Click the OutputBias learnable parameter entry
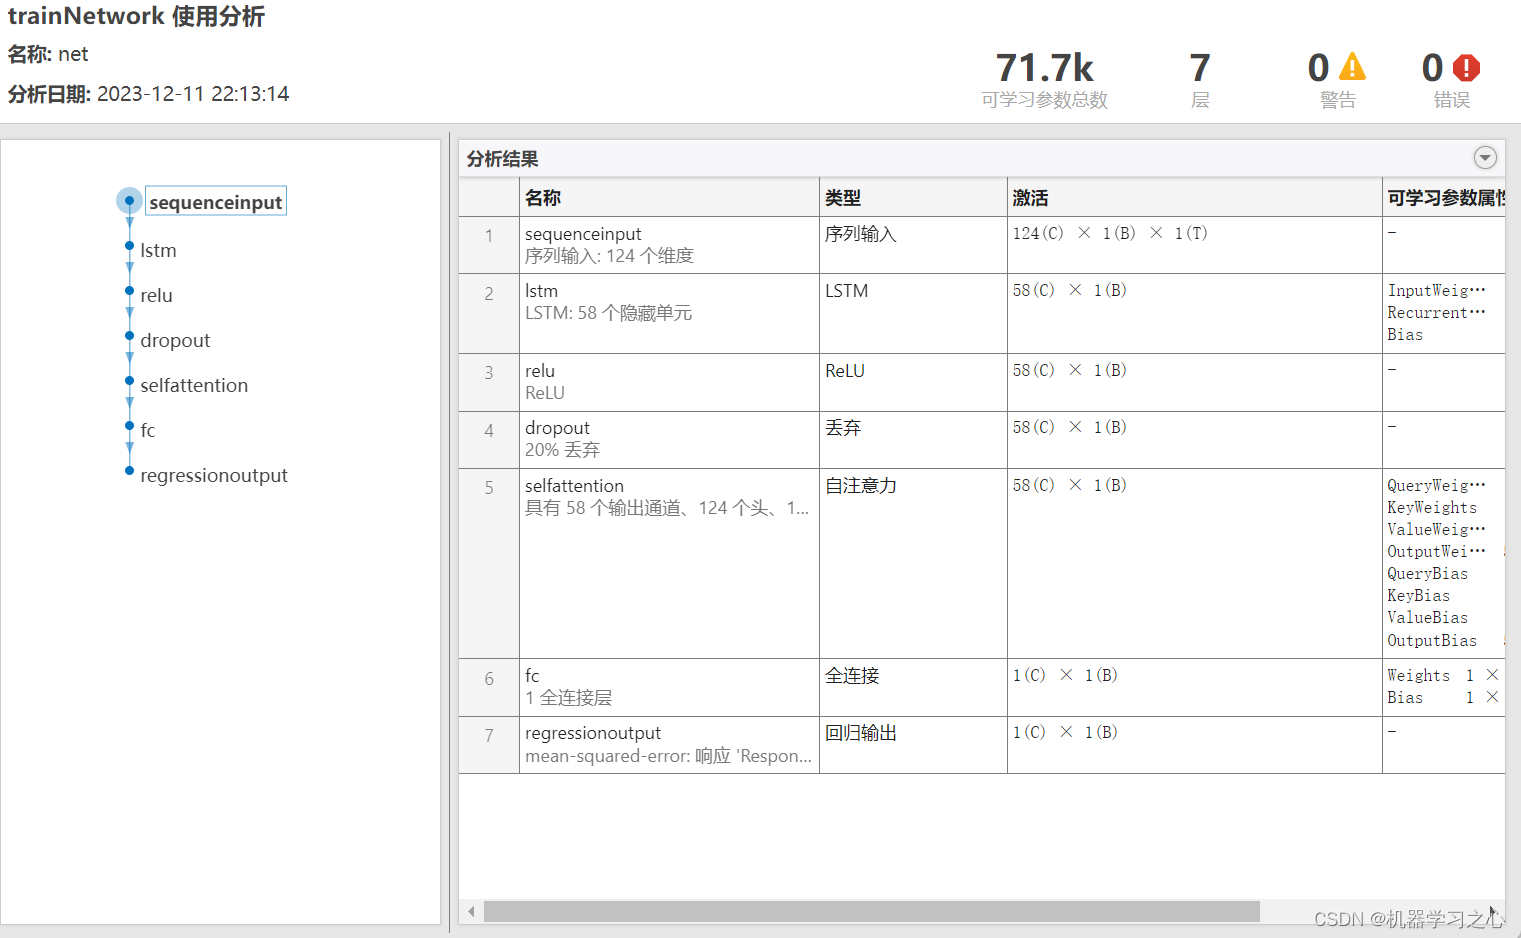Image resolution: width=1521 pixels, height=938 pixels. (1432, 640)
